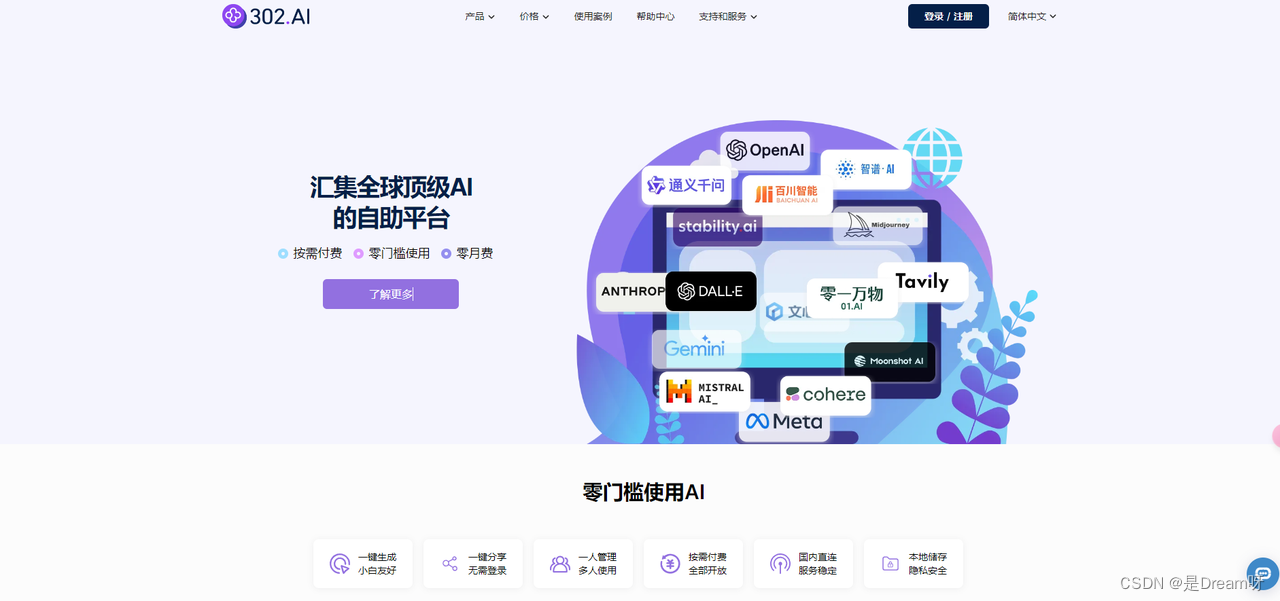Viewport: 1280px width, 601px height.
Task: Click the Moonshot AI logo card
Action: point(890,361)
